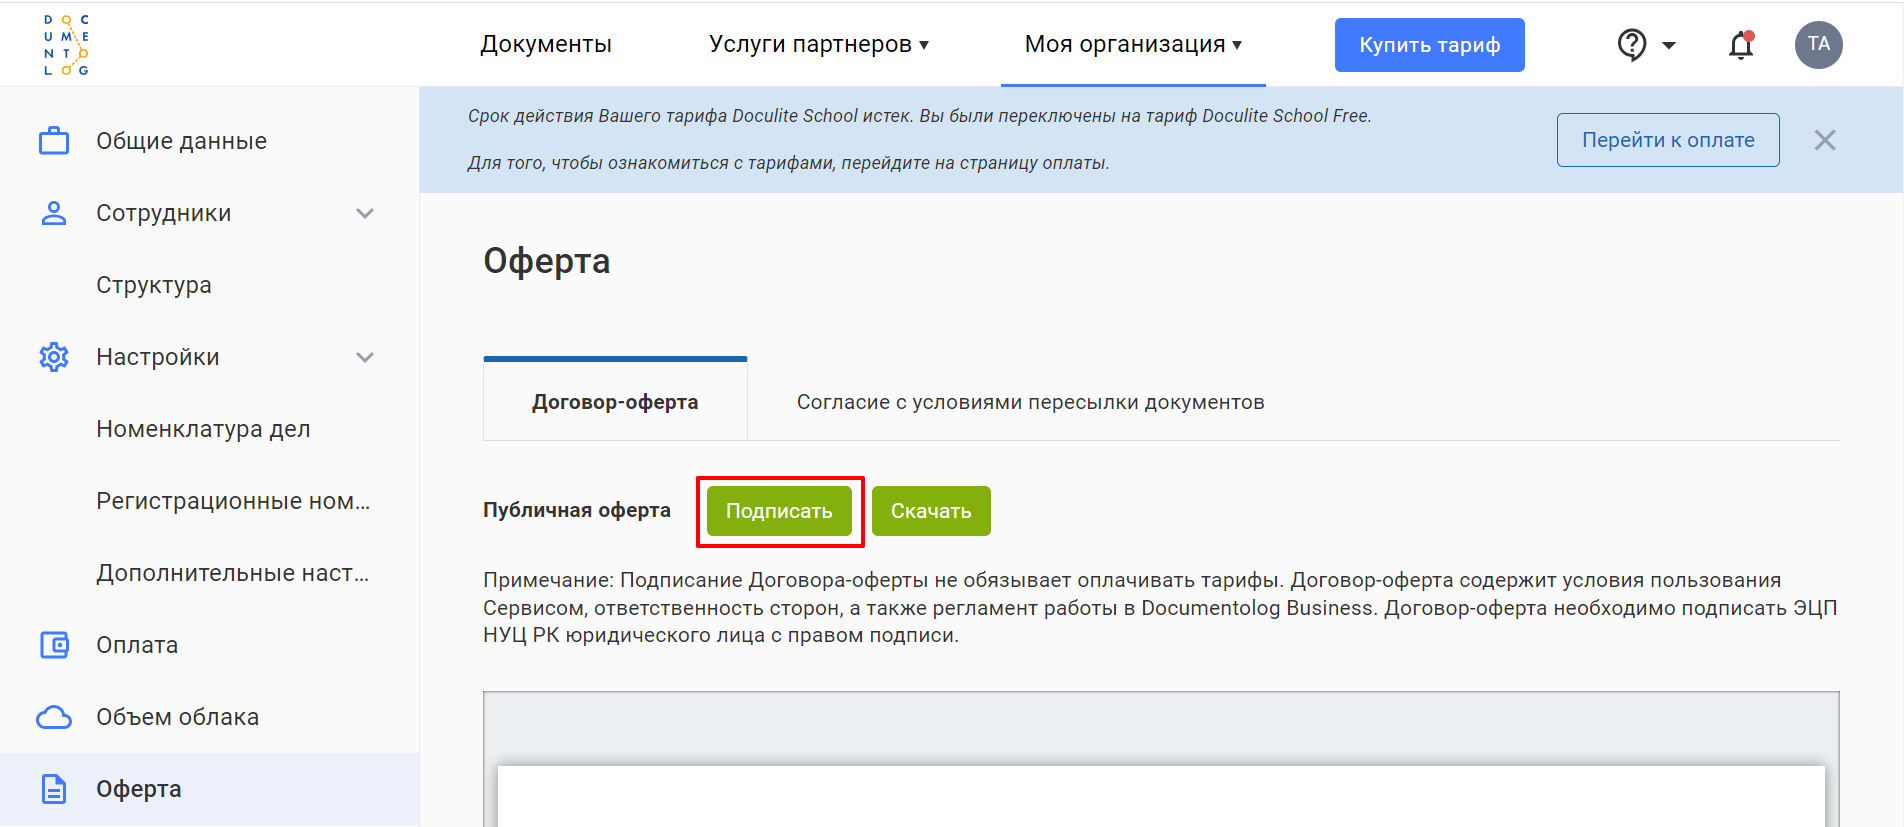
Task: Open Номенклатура дел in sidebar
Action: (x=203, y=429)
